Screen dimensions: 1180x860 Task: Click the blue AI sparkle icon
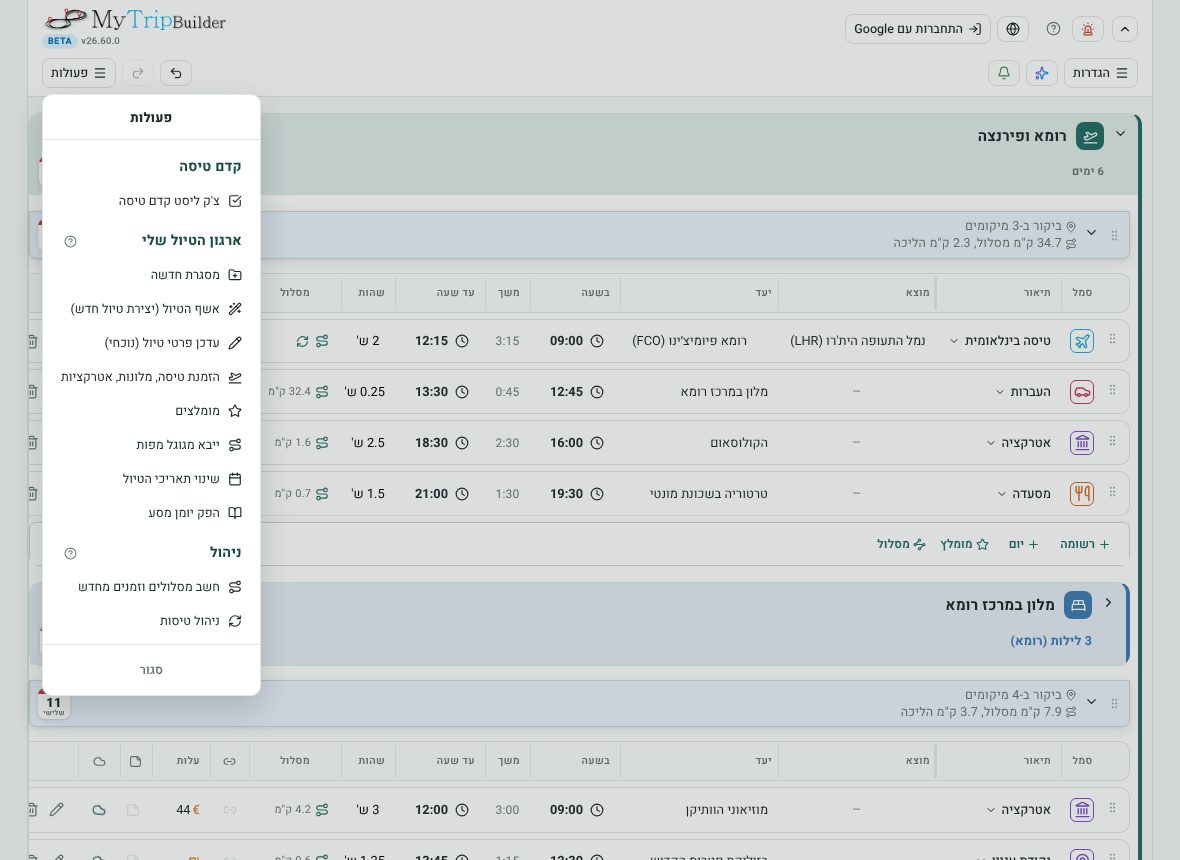click(x=1042, y=73)
